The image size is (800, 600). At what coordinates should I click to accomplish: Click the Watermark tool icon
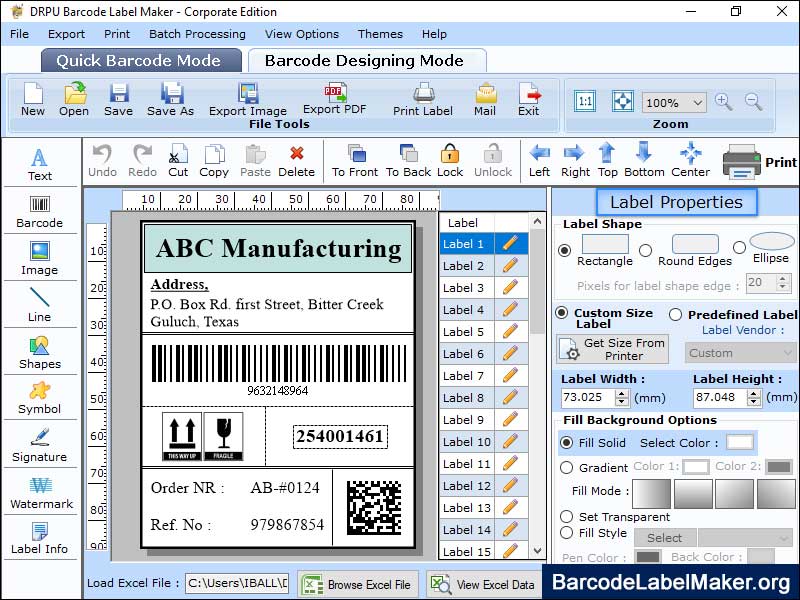[x=40, y=490]
